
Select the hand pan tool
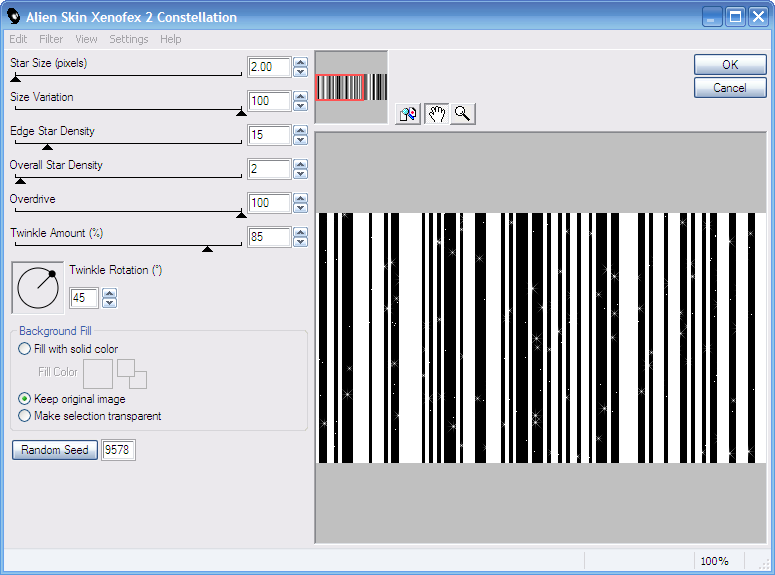pyautogui.click(x=436, y=114)
